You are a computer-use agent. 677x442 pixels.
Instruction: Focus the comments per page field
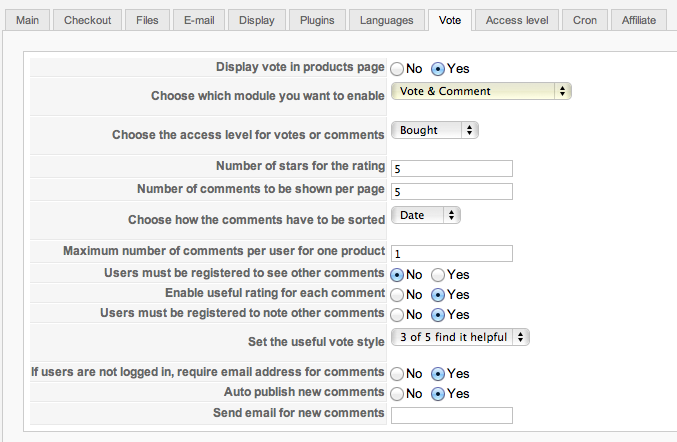point(452,191)
